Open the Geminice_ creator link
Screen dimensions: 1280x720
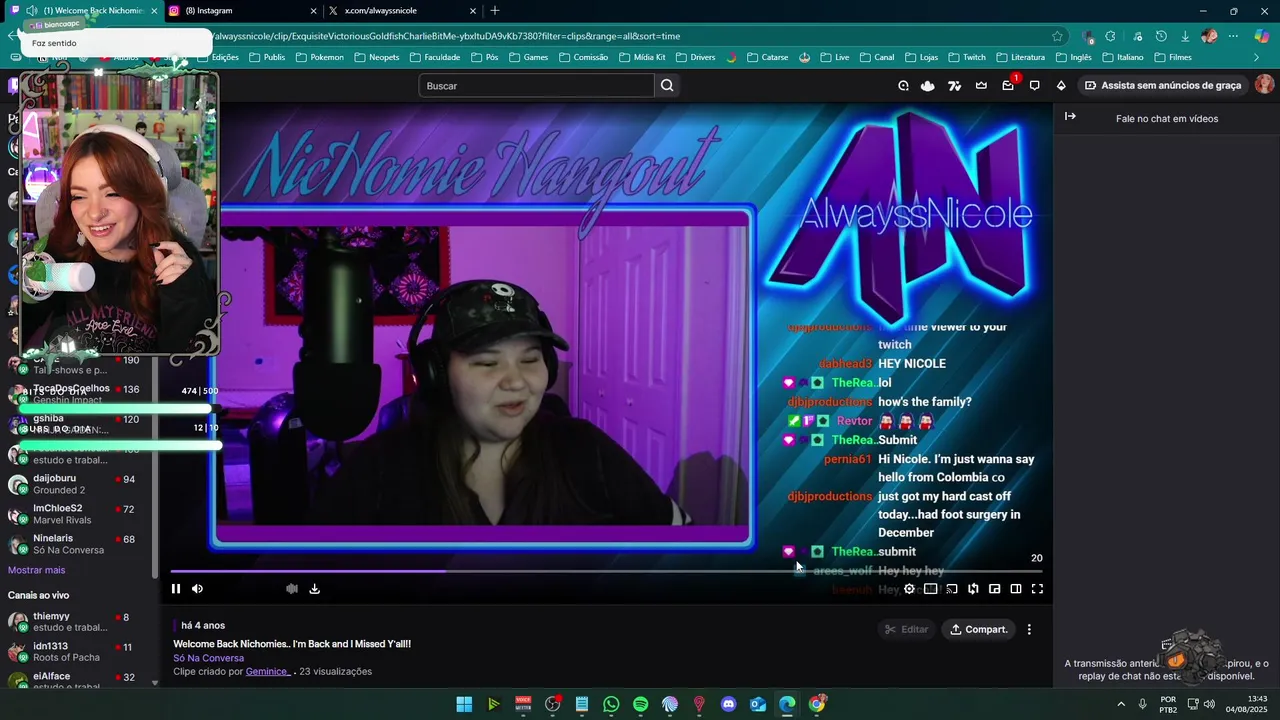pyautogui.click(x=268, y=672)
